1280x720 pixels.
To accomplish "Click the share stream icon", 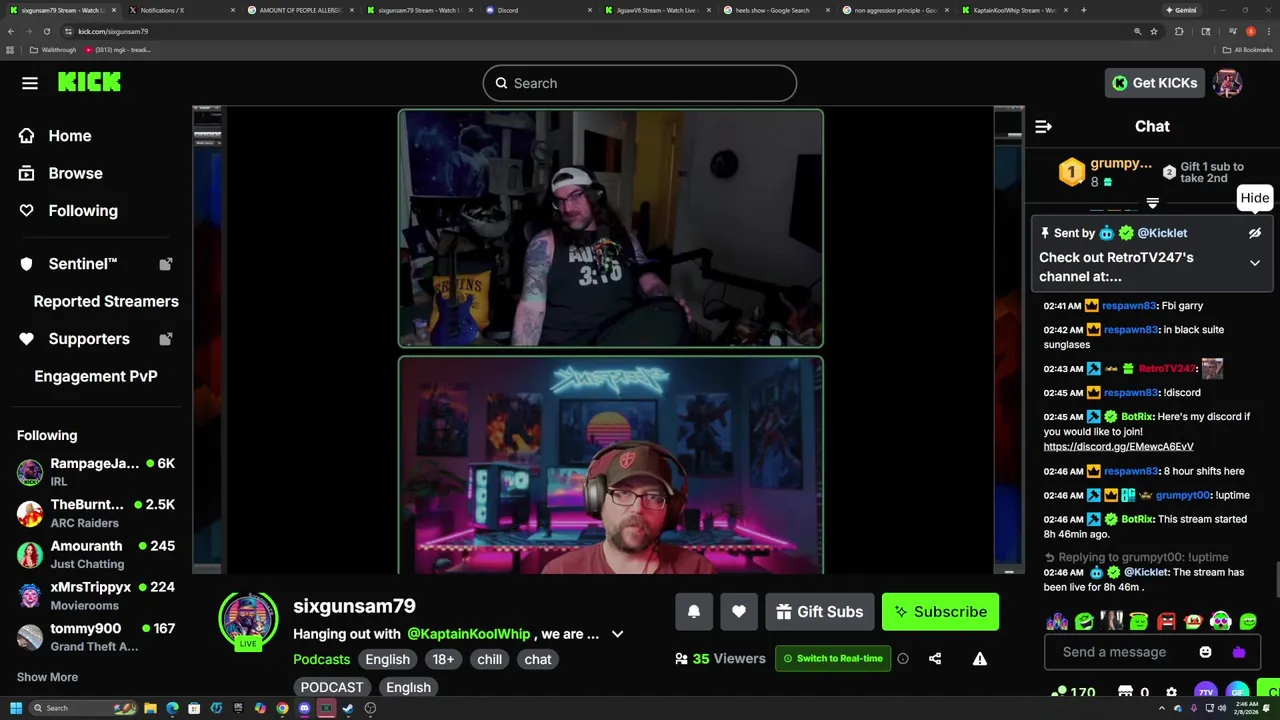I will click(935, 658).
